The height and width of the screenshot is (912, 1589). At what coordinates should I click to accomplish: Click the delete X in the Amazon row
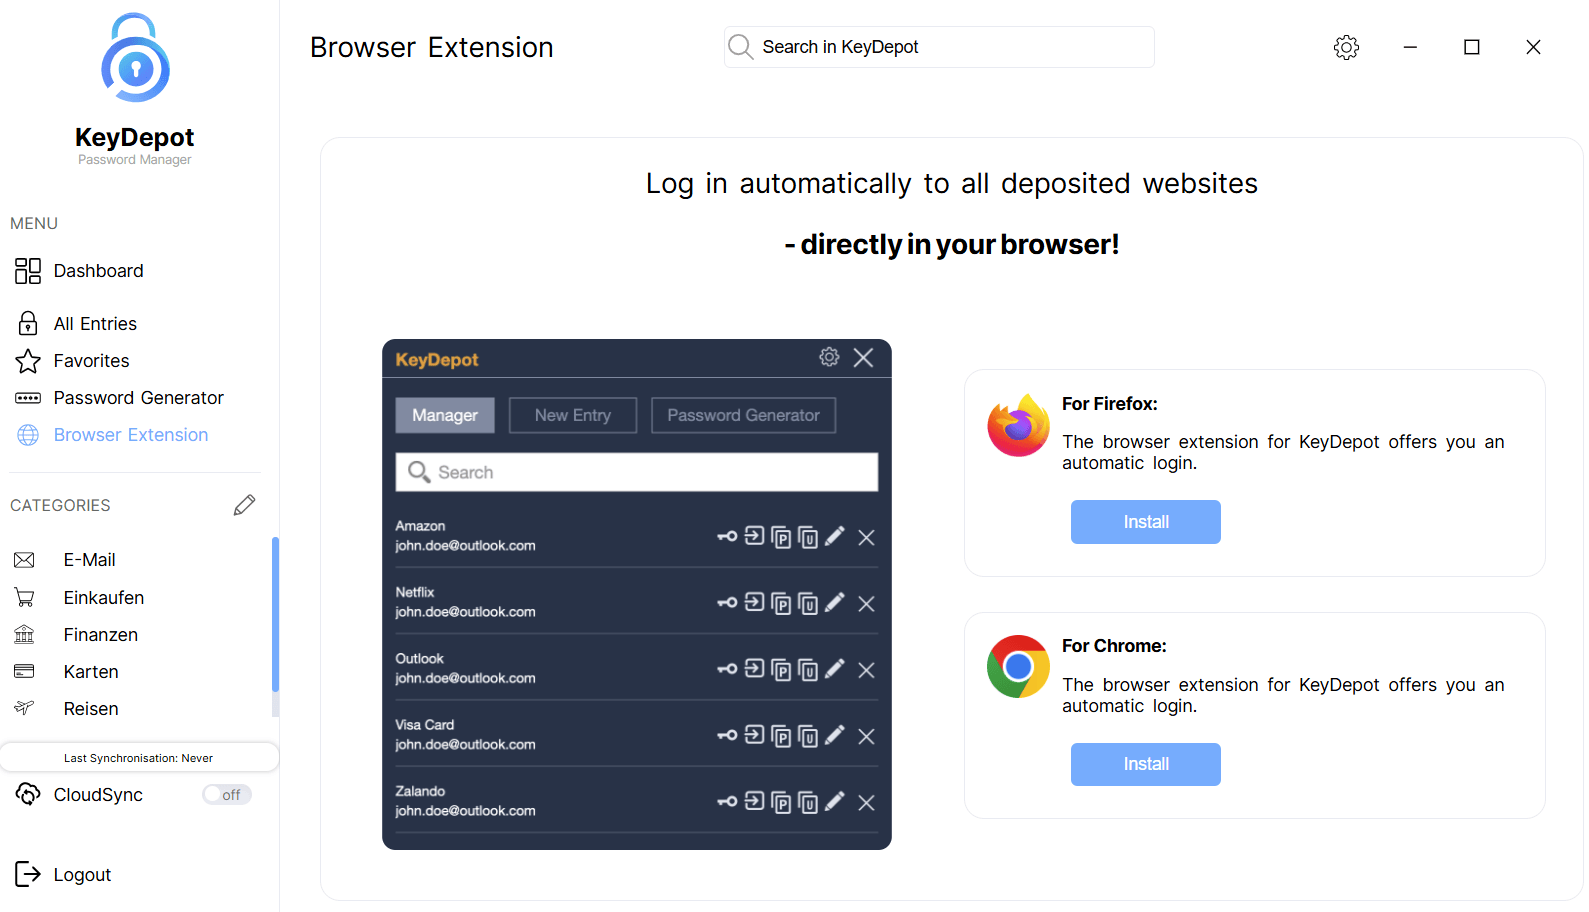(x=867, y=537)
